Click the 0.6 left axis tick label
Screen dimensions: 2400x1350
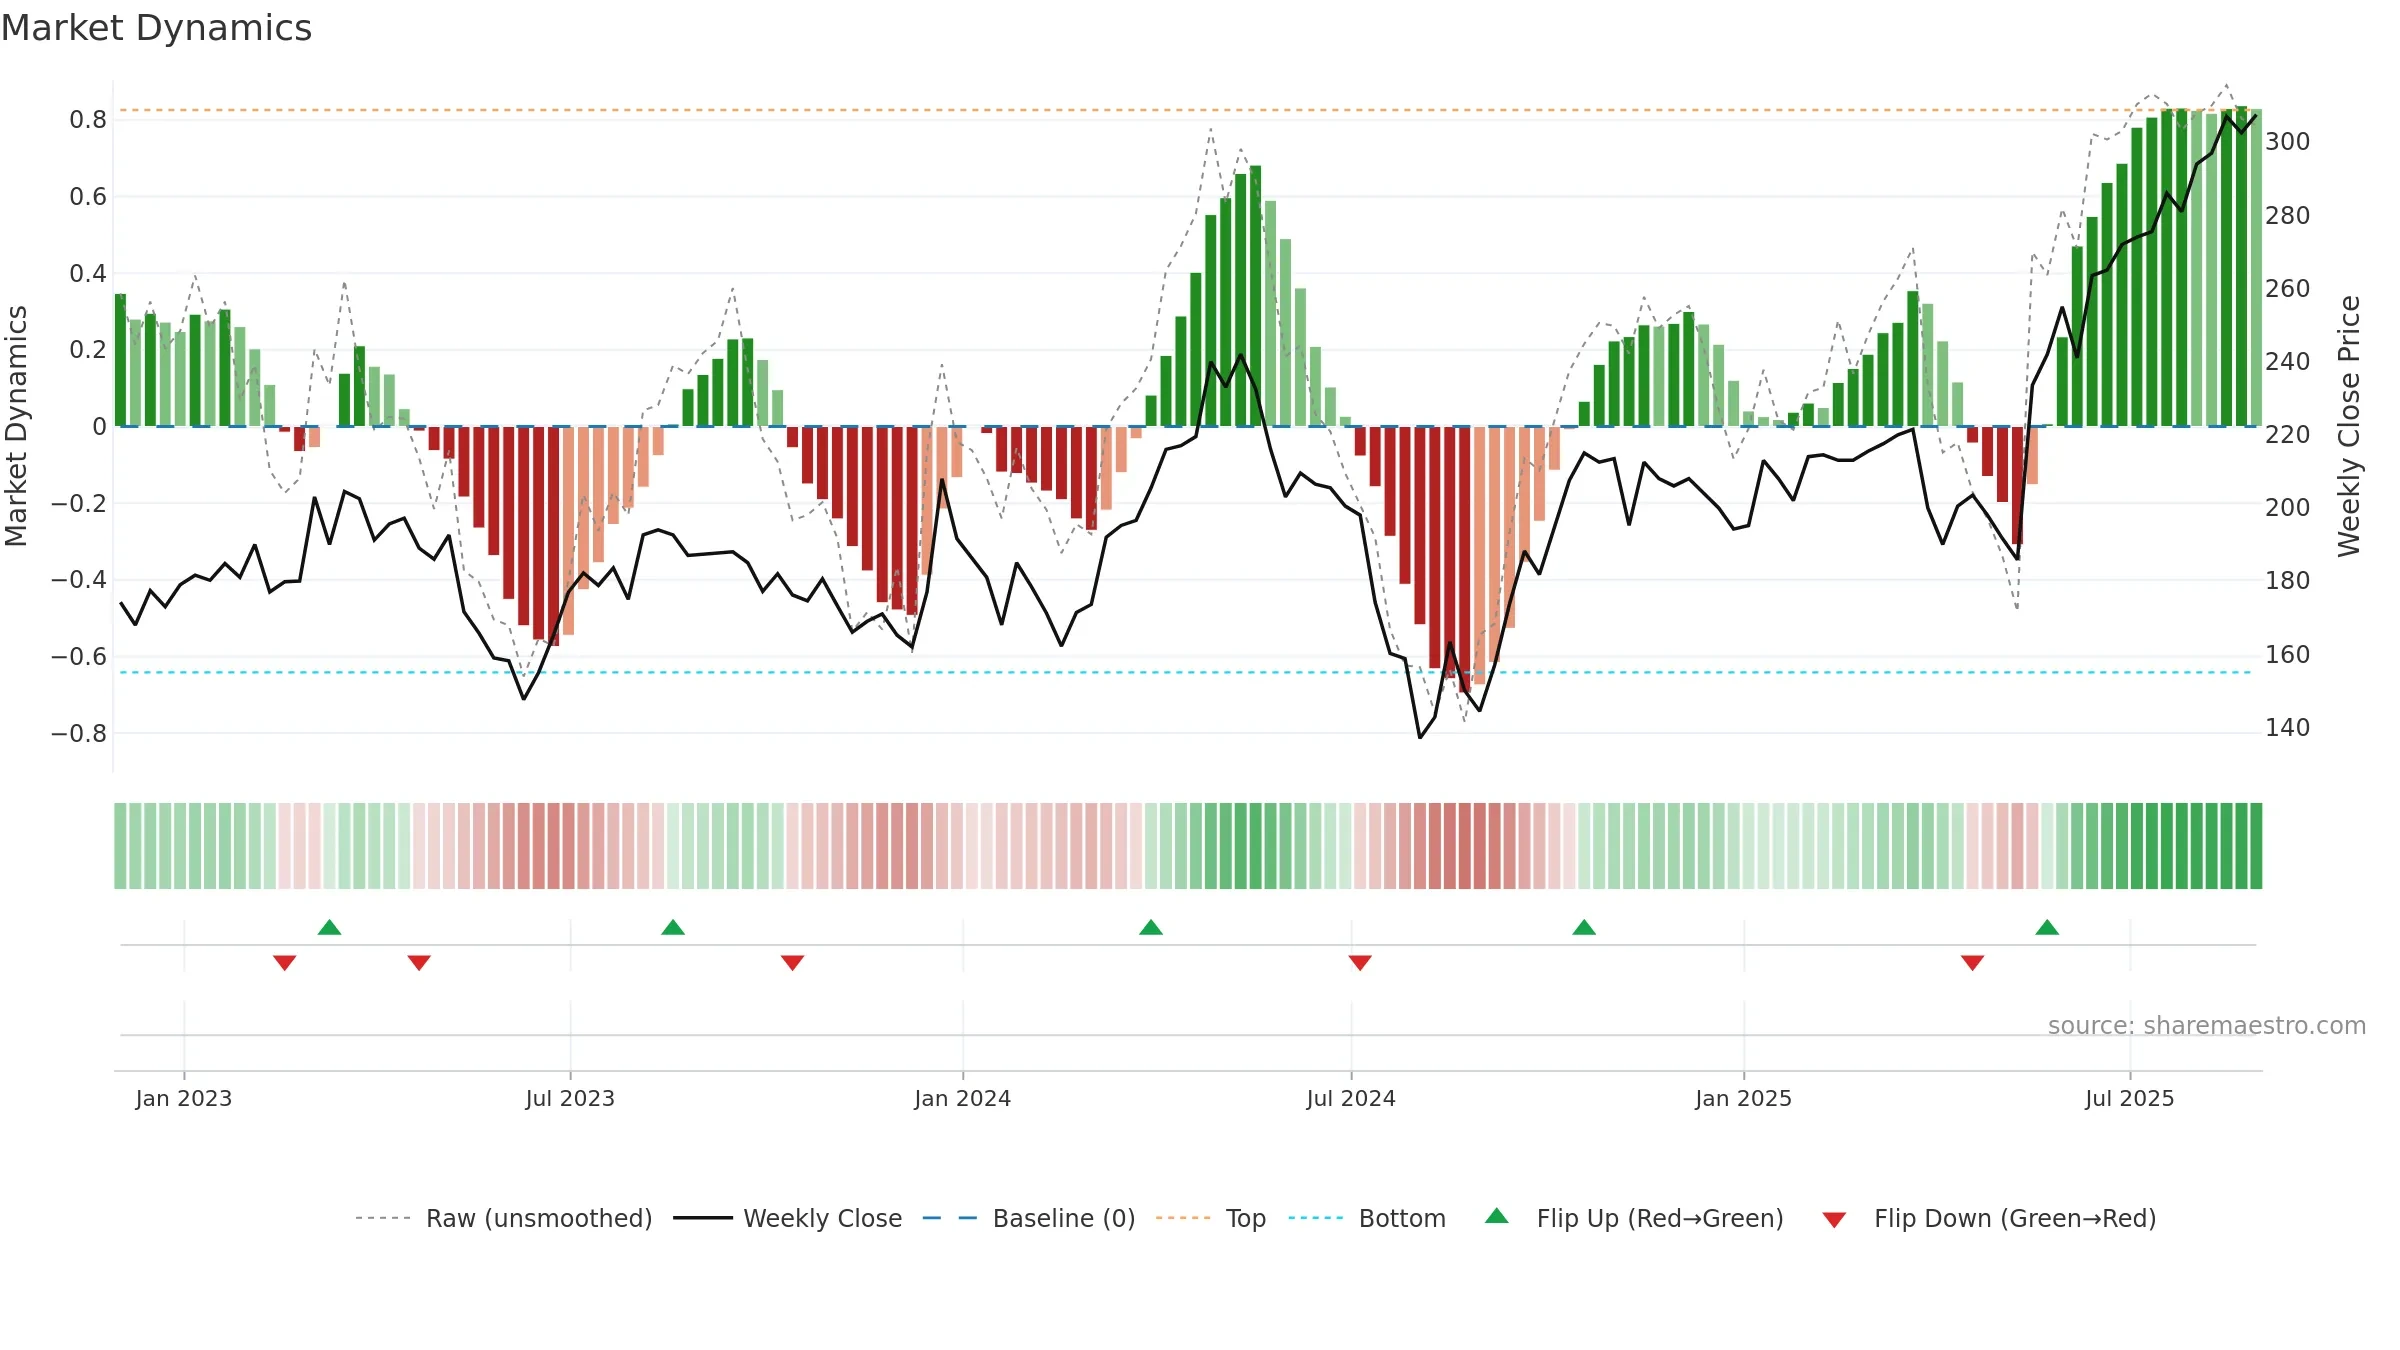pos(88,197)
